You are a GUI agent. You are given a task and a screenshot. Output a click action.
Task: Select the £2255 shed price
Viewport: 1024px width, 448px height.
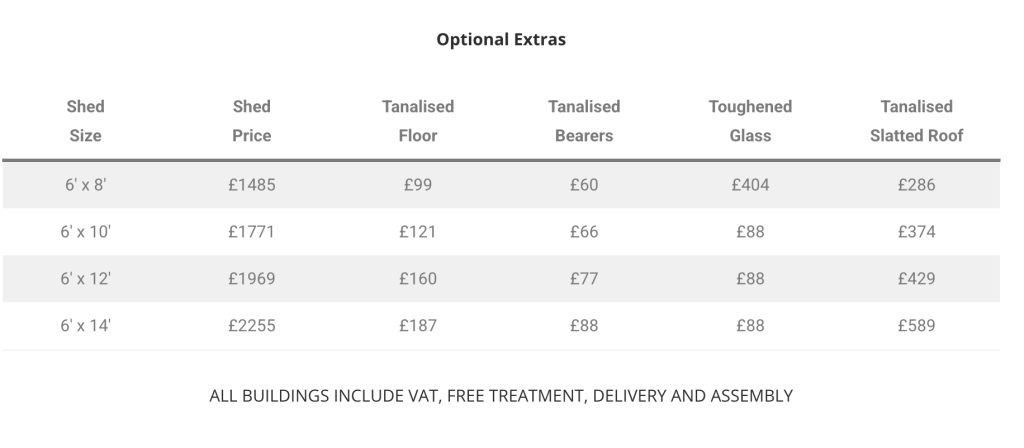pos(251,325)
